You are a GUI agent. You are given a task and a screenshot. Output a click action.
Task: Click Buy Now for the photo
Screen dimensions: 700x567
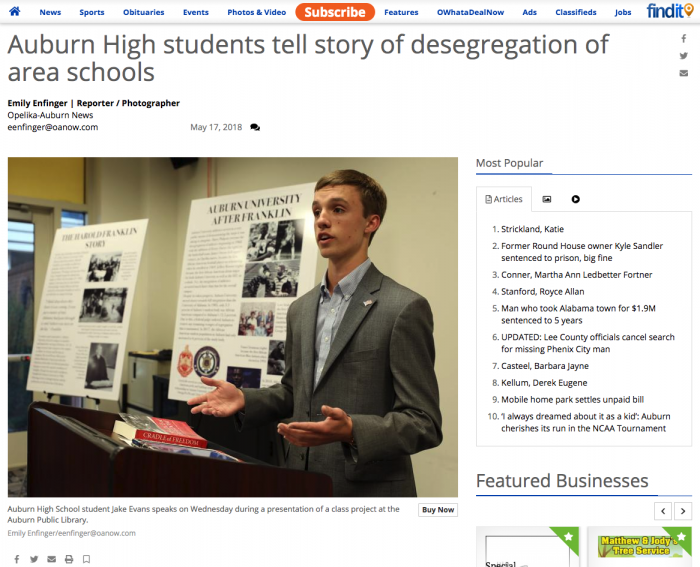coord(438,510)
